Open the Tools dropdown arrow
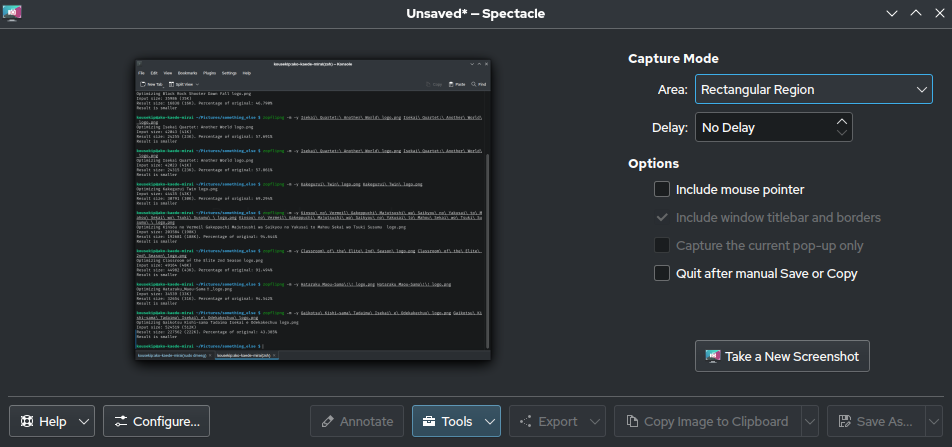Screen dimensions: 952x447 coord(490,422)
